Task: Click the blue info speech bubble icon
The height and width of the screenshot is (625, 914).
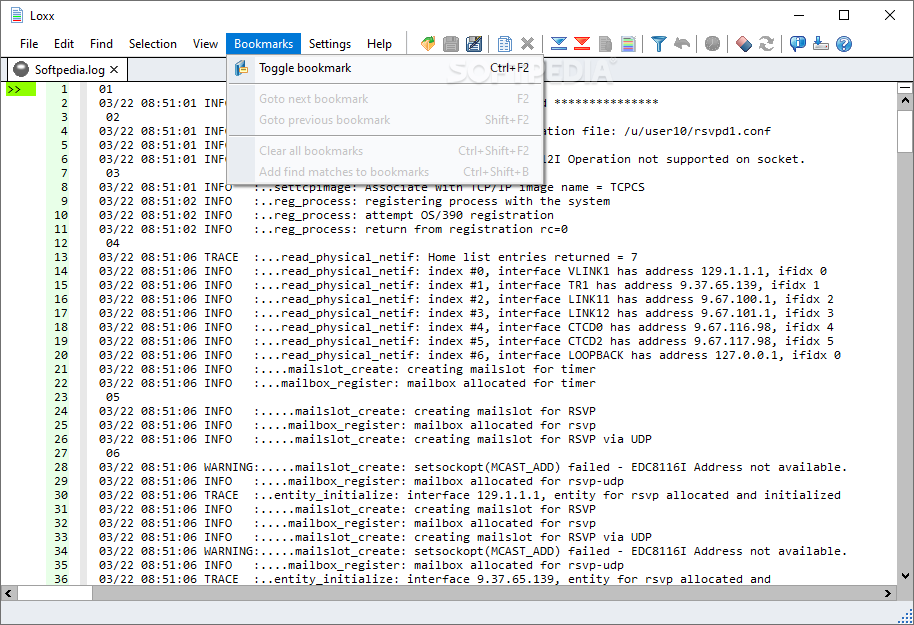Action: click(797, 44)
